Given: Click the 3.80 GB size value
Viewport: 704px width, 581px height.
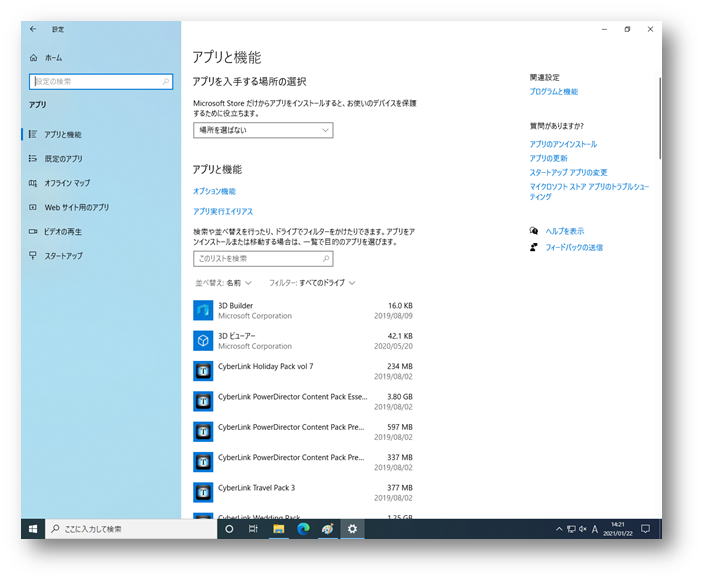Looking at the screenshot, I should [400, 397].
